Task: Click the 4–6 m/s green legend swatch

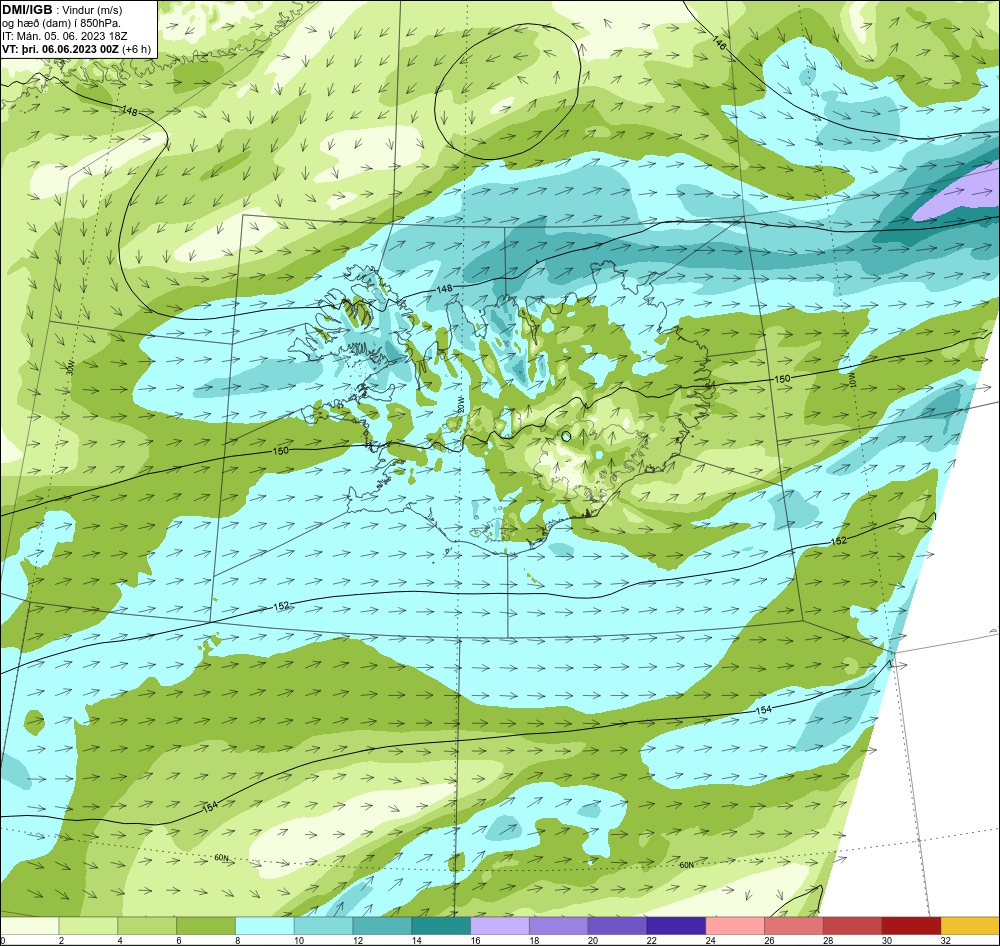Action: [147, 926]
